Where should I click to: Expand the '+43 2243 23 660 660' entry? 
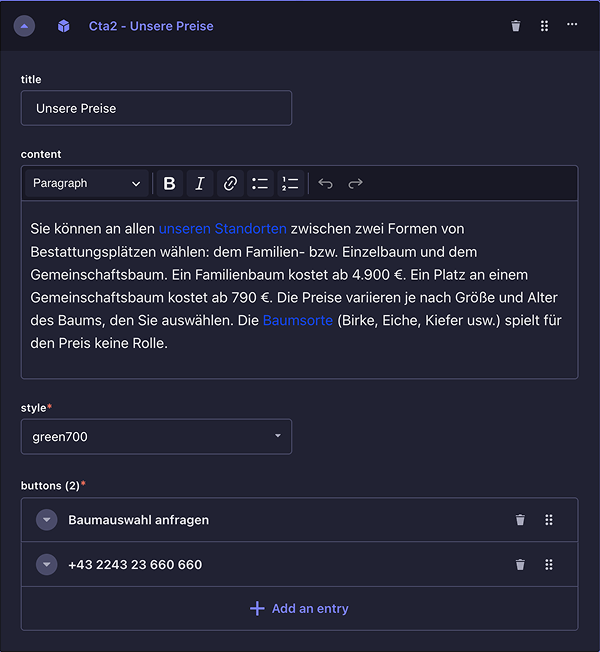click(47, 565)
